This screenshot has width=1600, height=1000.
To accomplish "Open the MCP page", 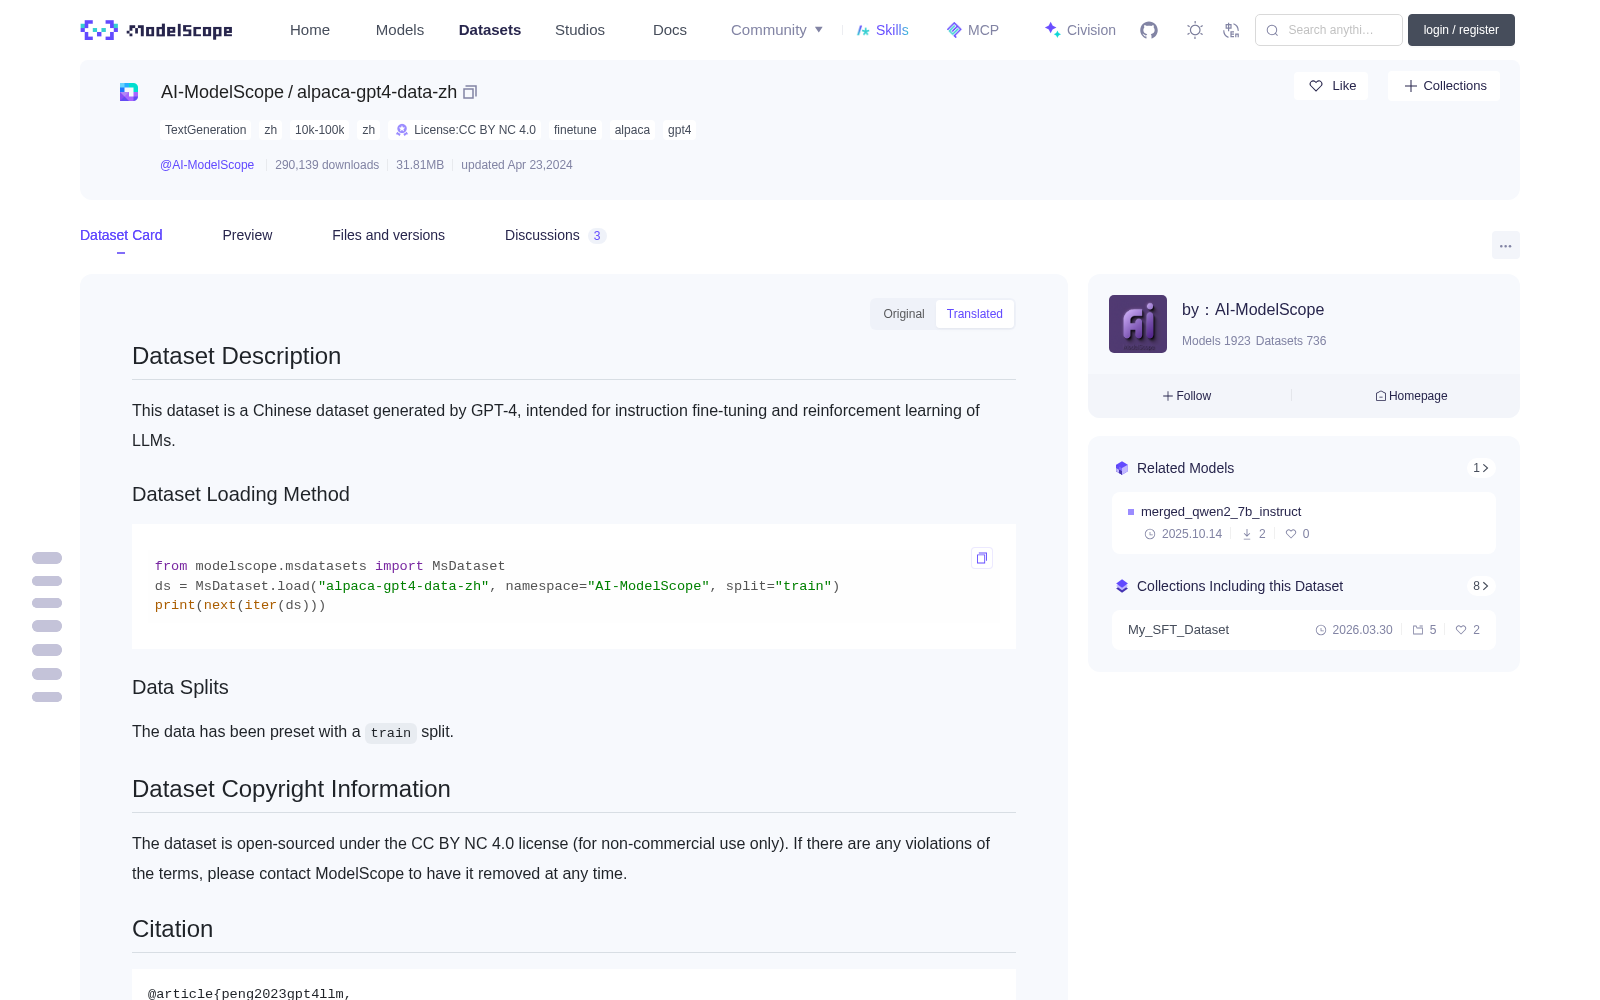I will (973, 30).
